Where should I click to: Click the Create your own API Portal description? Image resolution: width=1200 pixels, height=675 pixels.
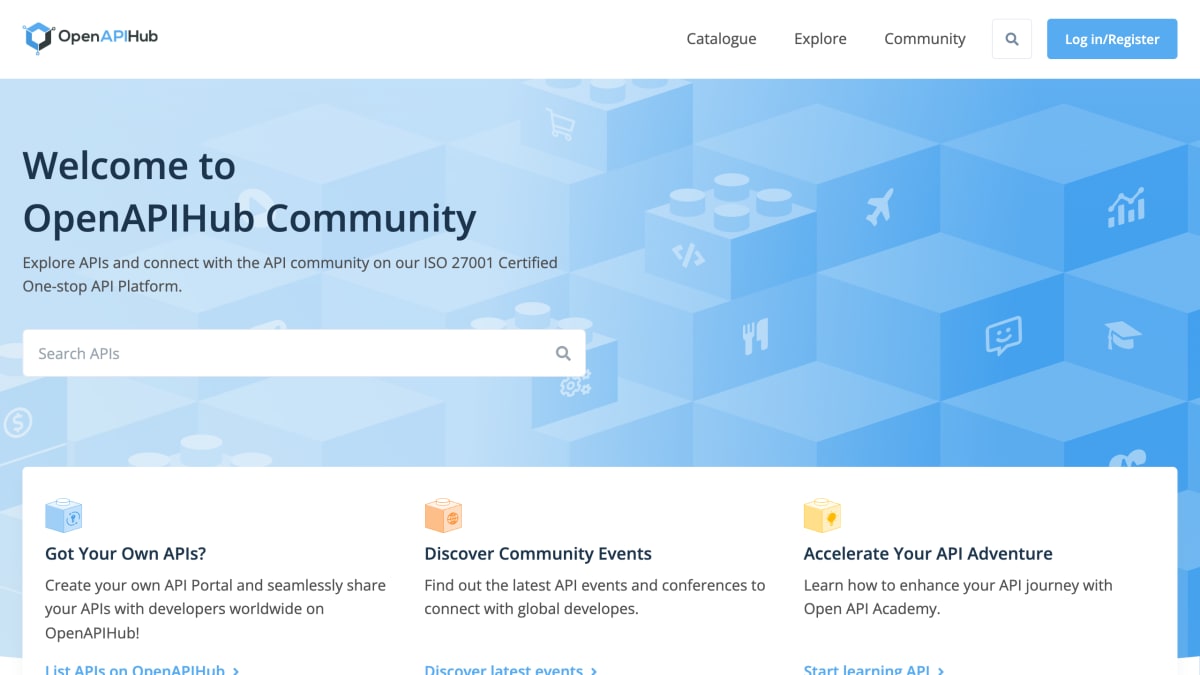tap(215, 609)
